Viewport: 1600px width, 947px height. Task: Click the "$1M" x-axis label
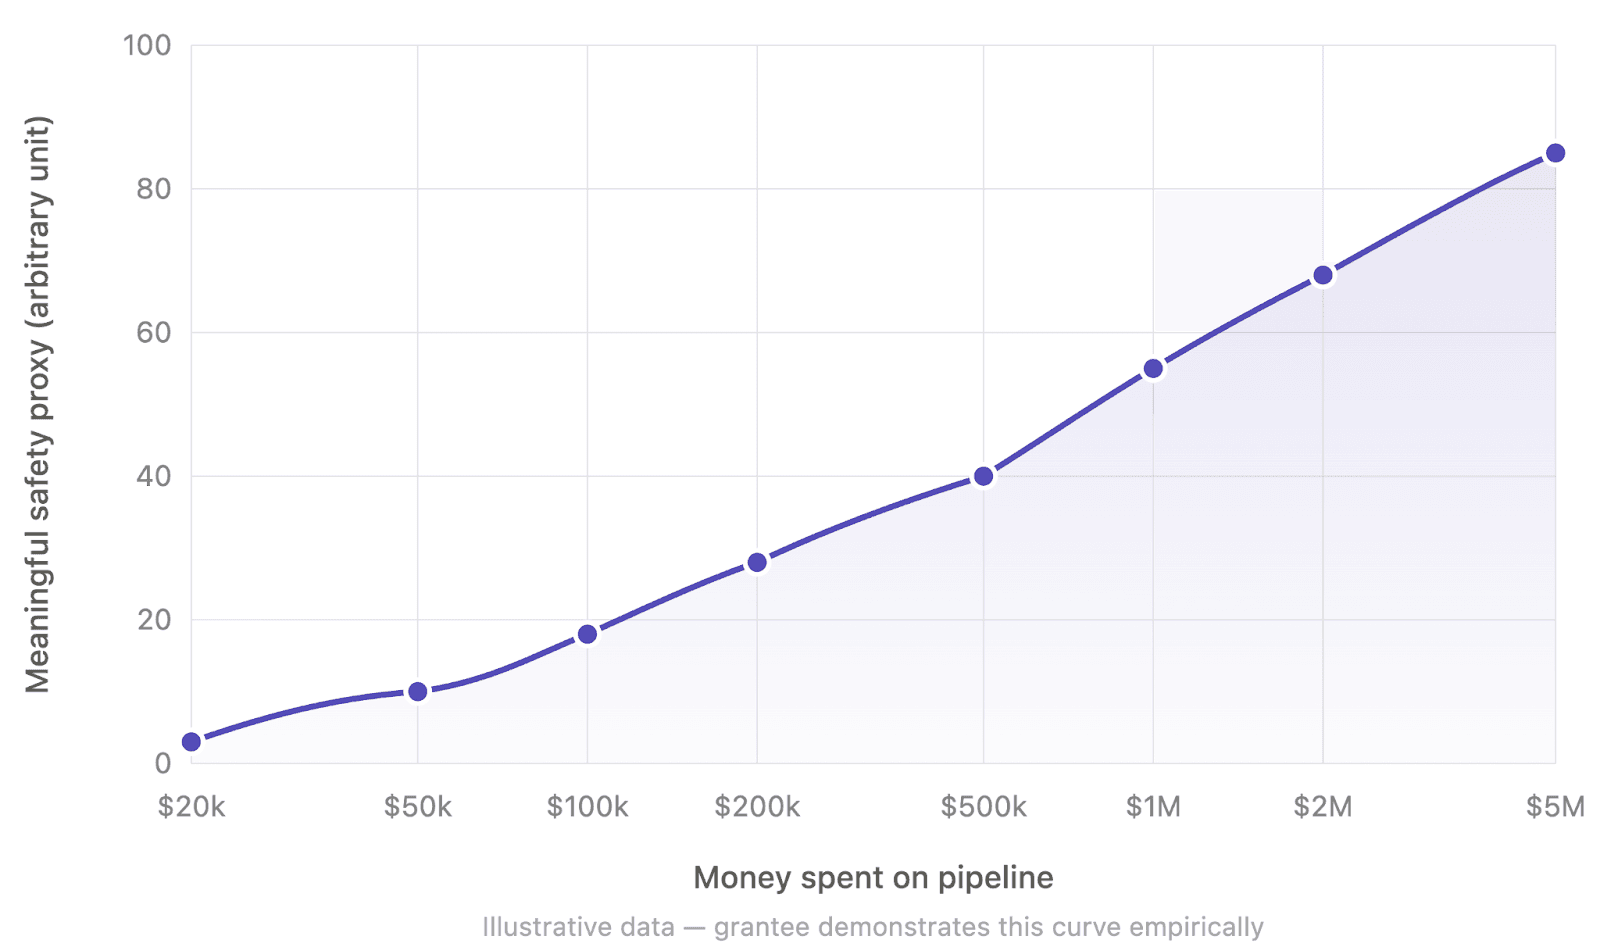pyautogui.click(x=1153, y=807)
